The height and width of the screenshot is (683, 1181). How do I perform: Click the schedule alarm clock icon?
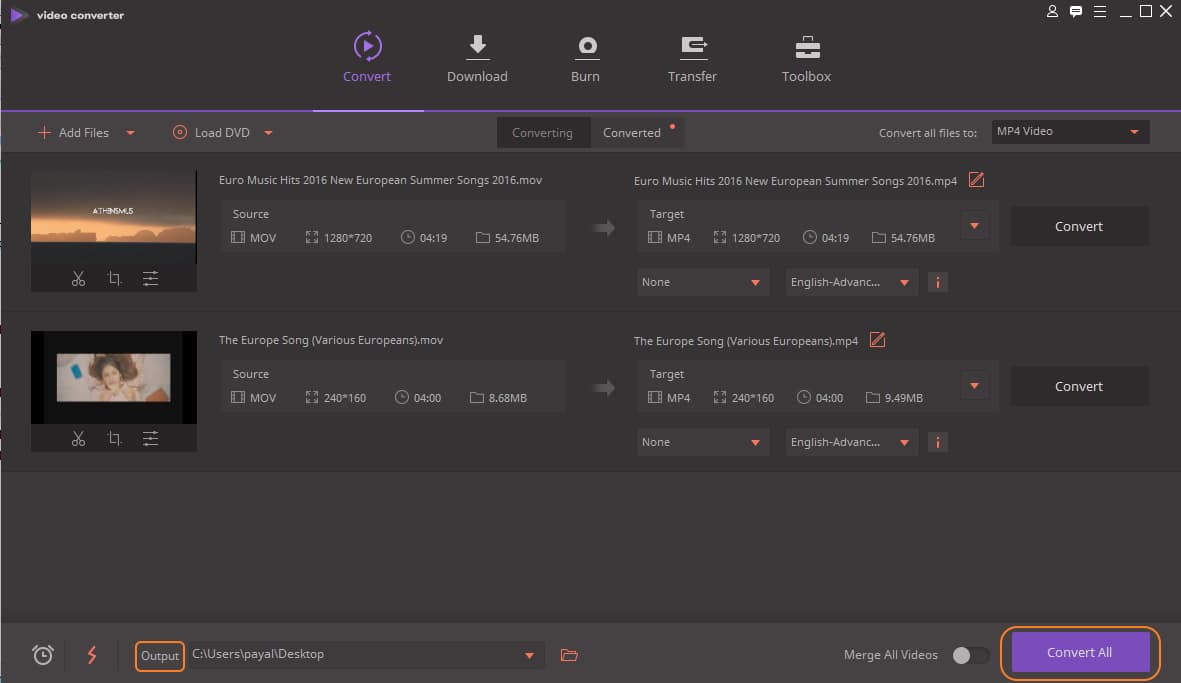[x=42, y=655]
